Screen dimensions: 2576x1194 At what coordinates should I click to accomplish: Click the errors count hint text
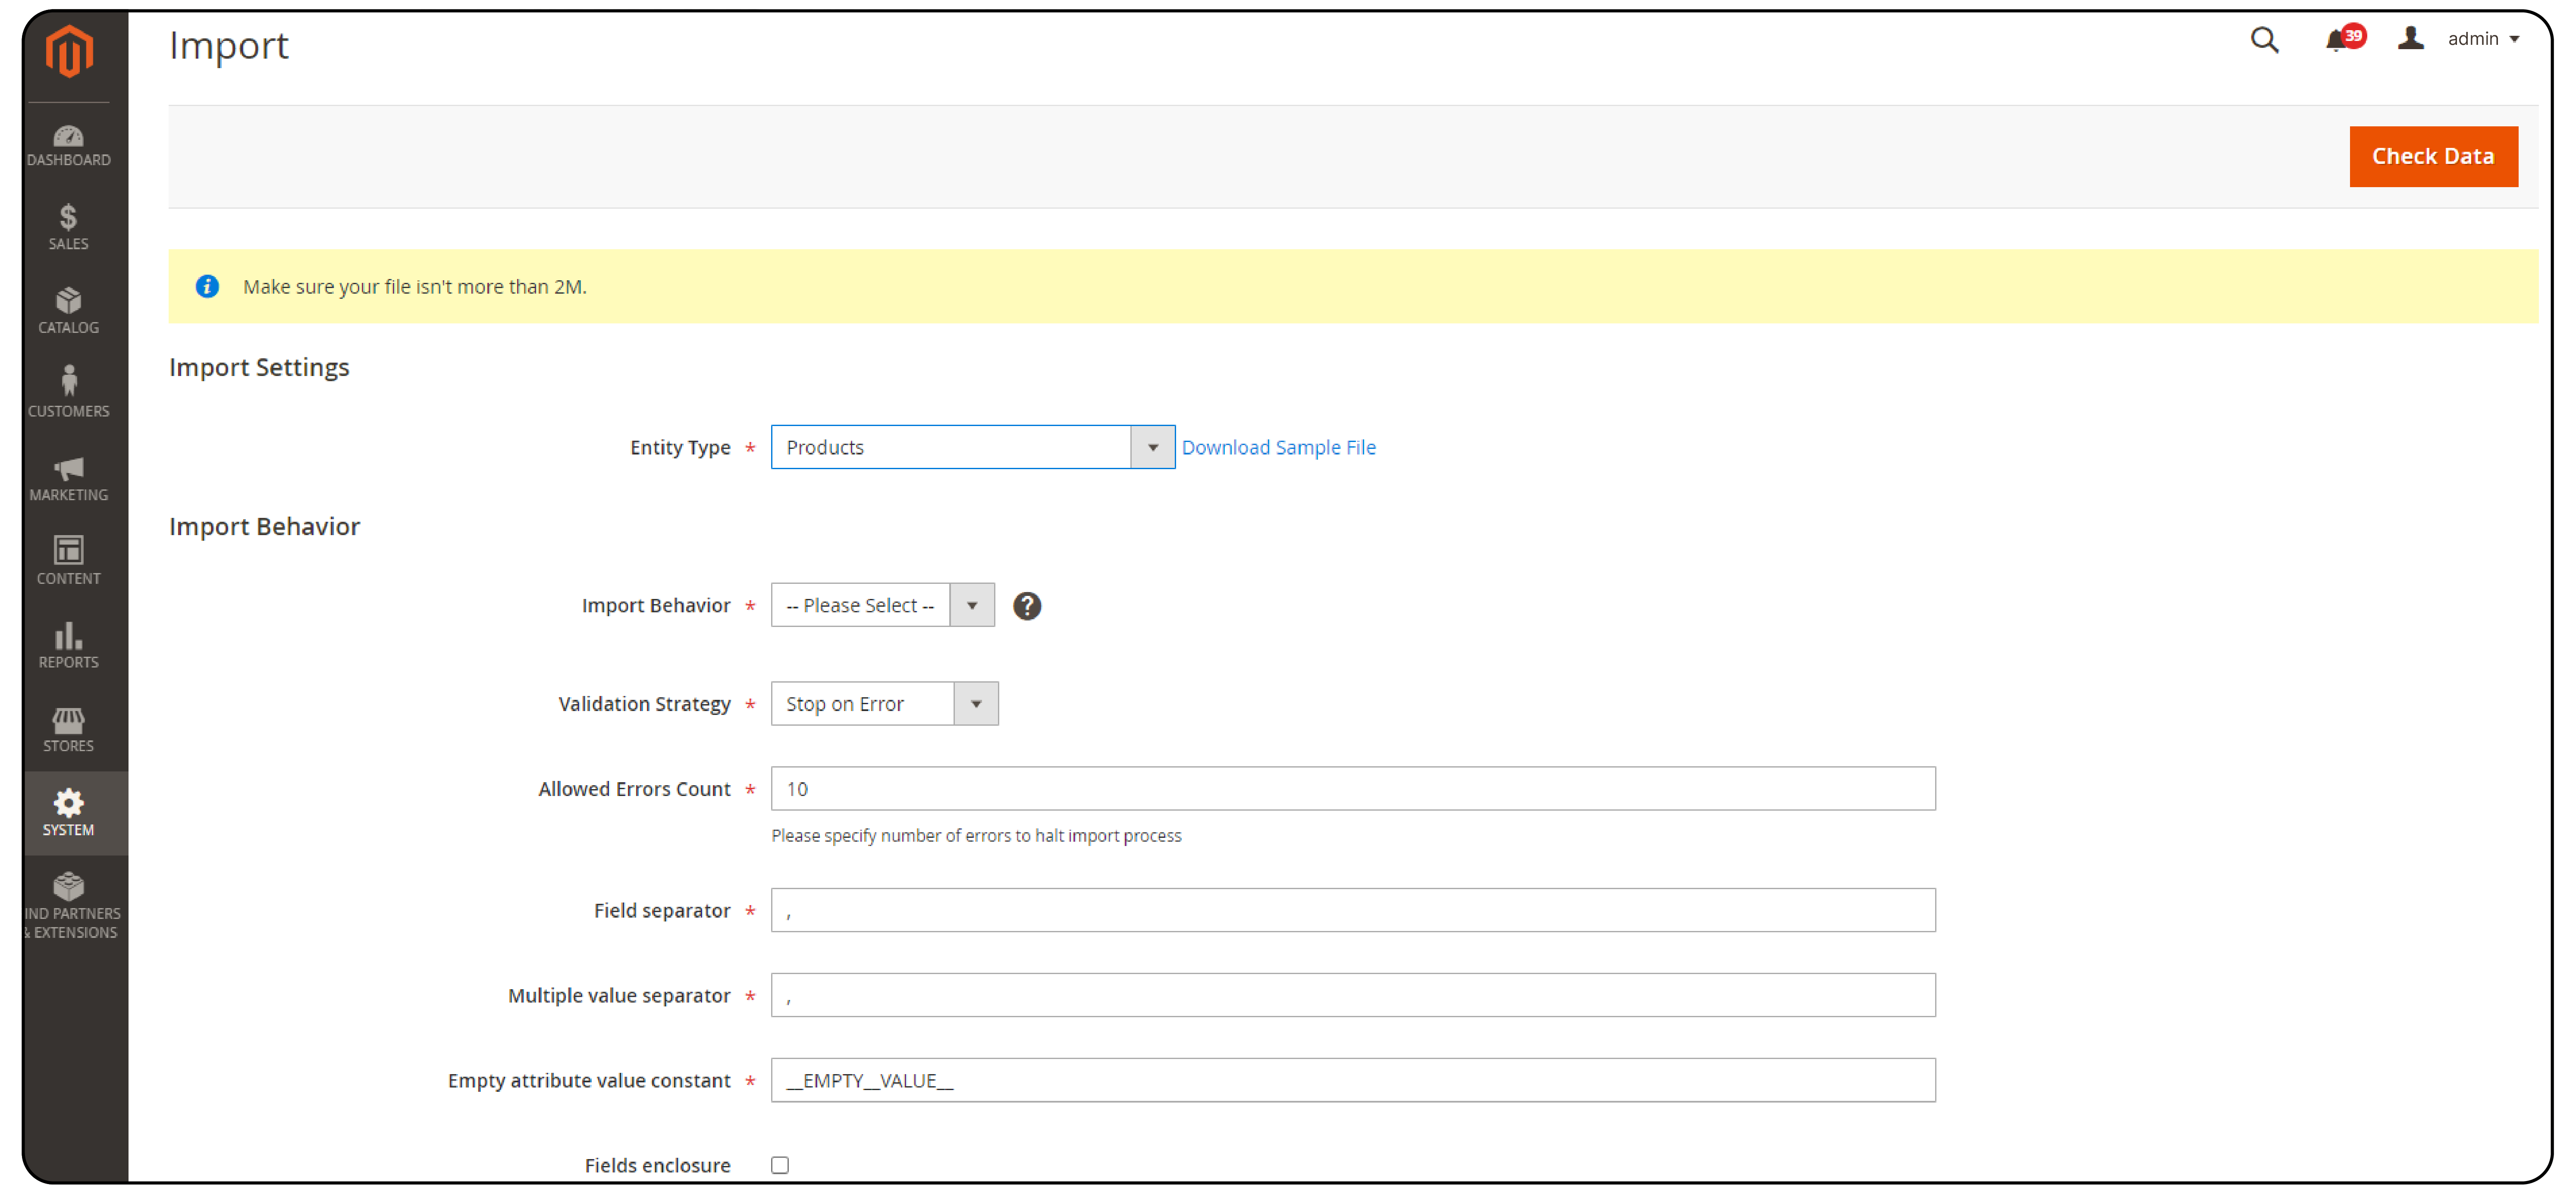[x=976, y=836]
